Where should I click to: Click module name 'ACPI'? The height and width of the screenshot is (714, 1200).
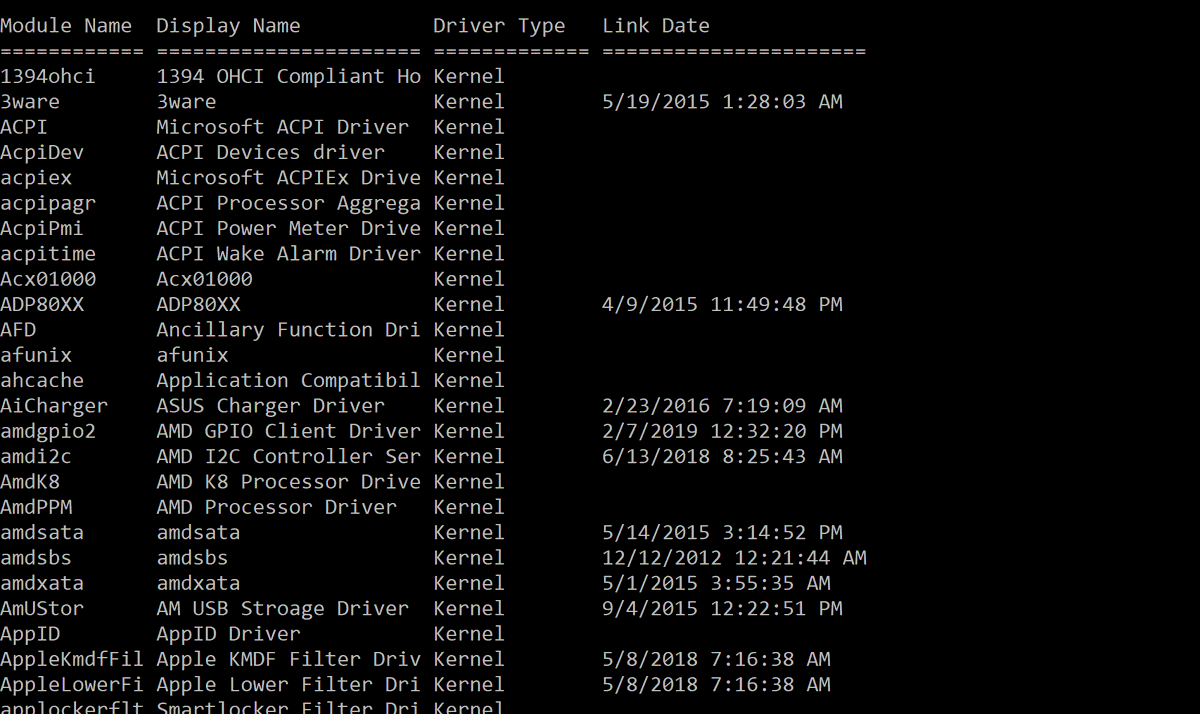coord(24,127)
